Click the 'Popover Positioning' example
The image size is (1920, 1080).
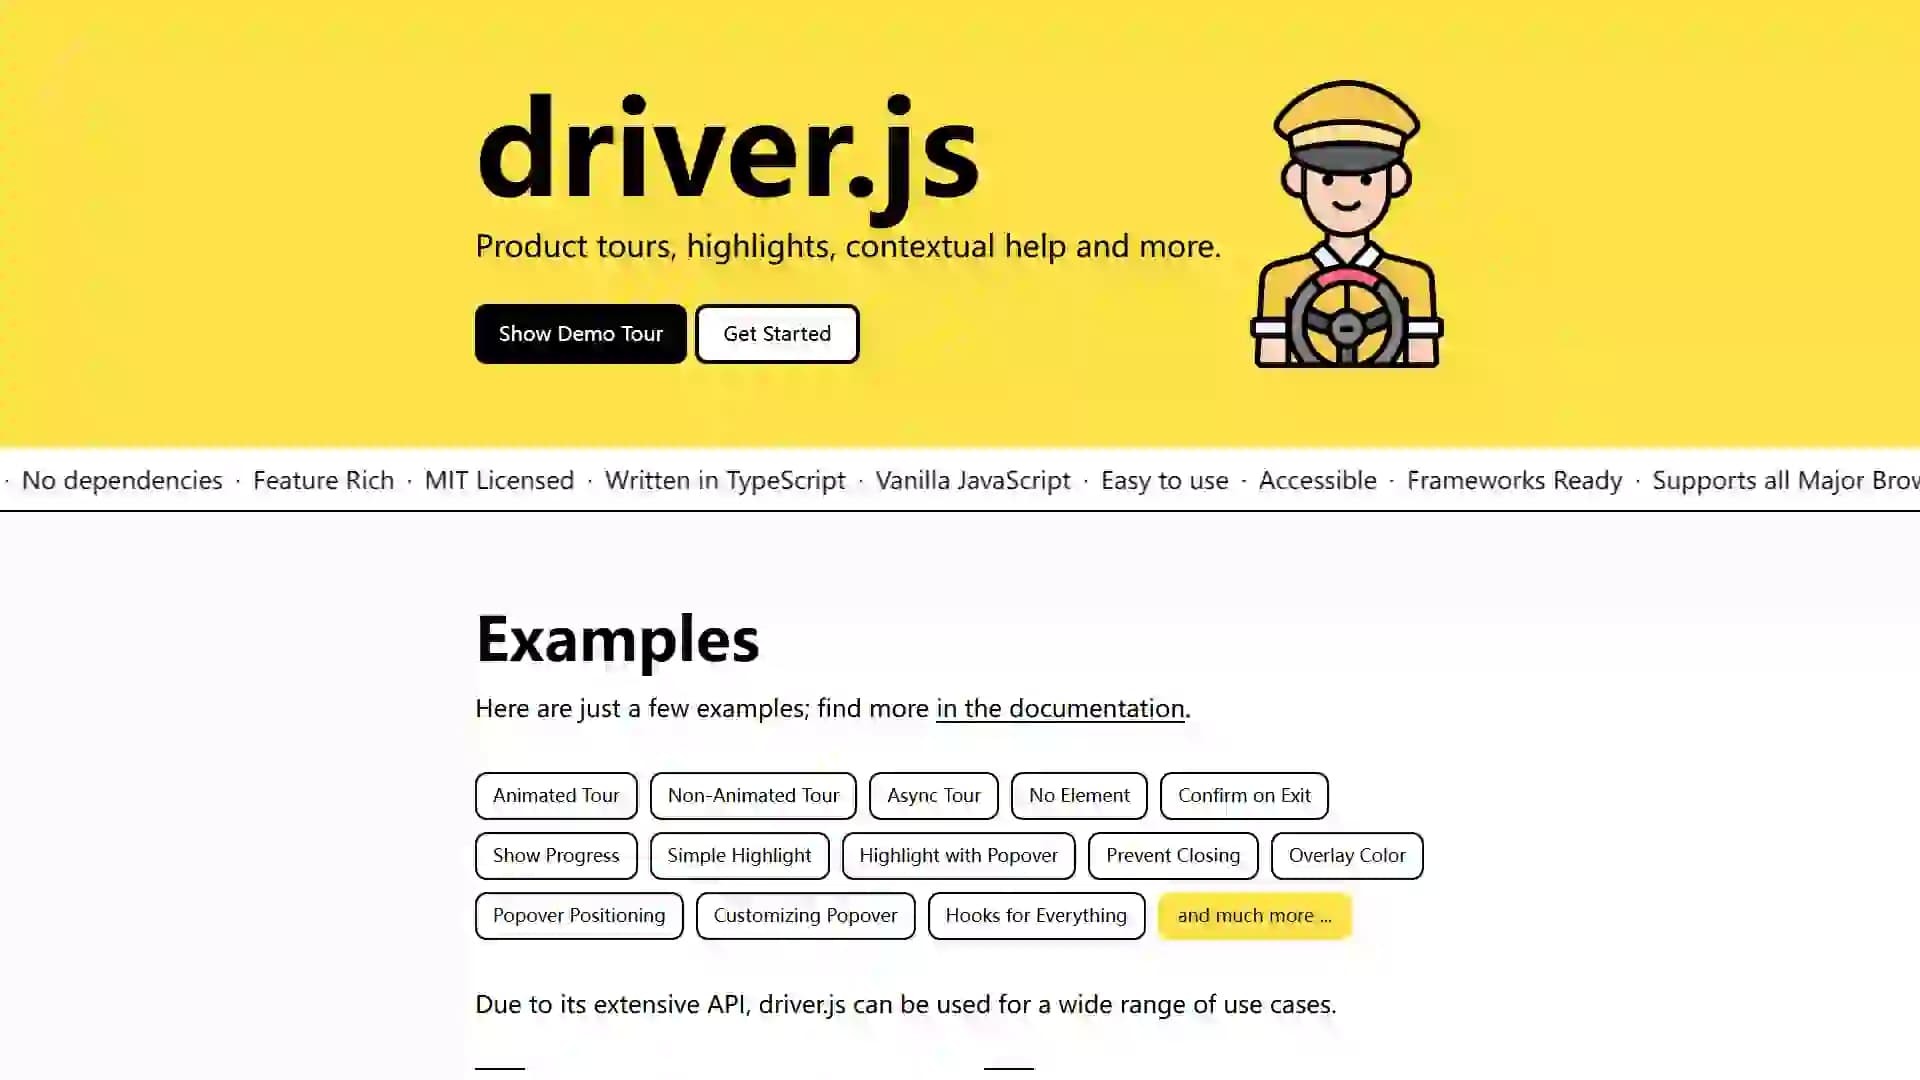(579, 915)
